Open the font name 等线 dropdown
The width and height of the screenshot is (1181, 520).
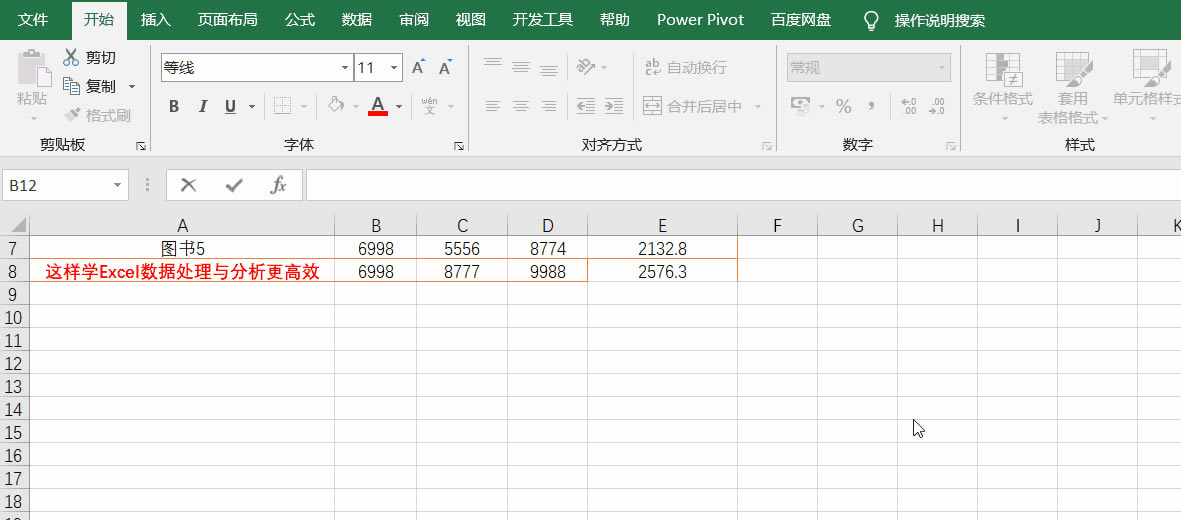pos(345,68)
